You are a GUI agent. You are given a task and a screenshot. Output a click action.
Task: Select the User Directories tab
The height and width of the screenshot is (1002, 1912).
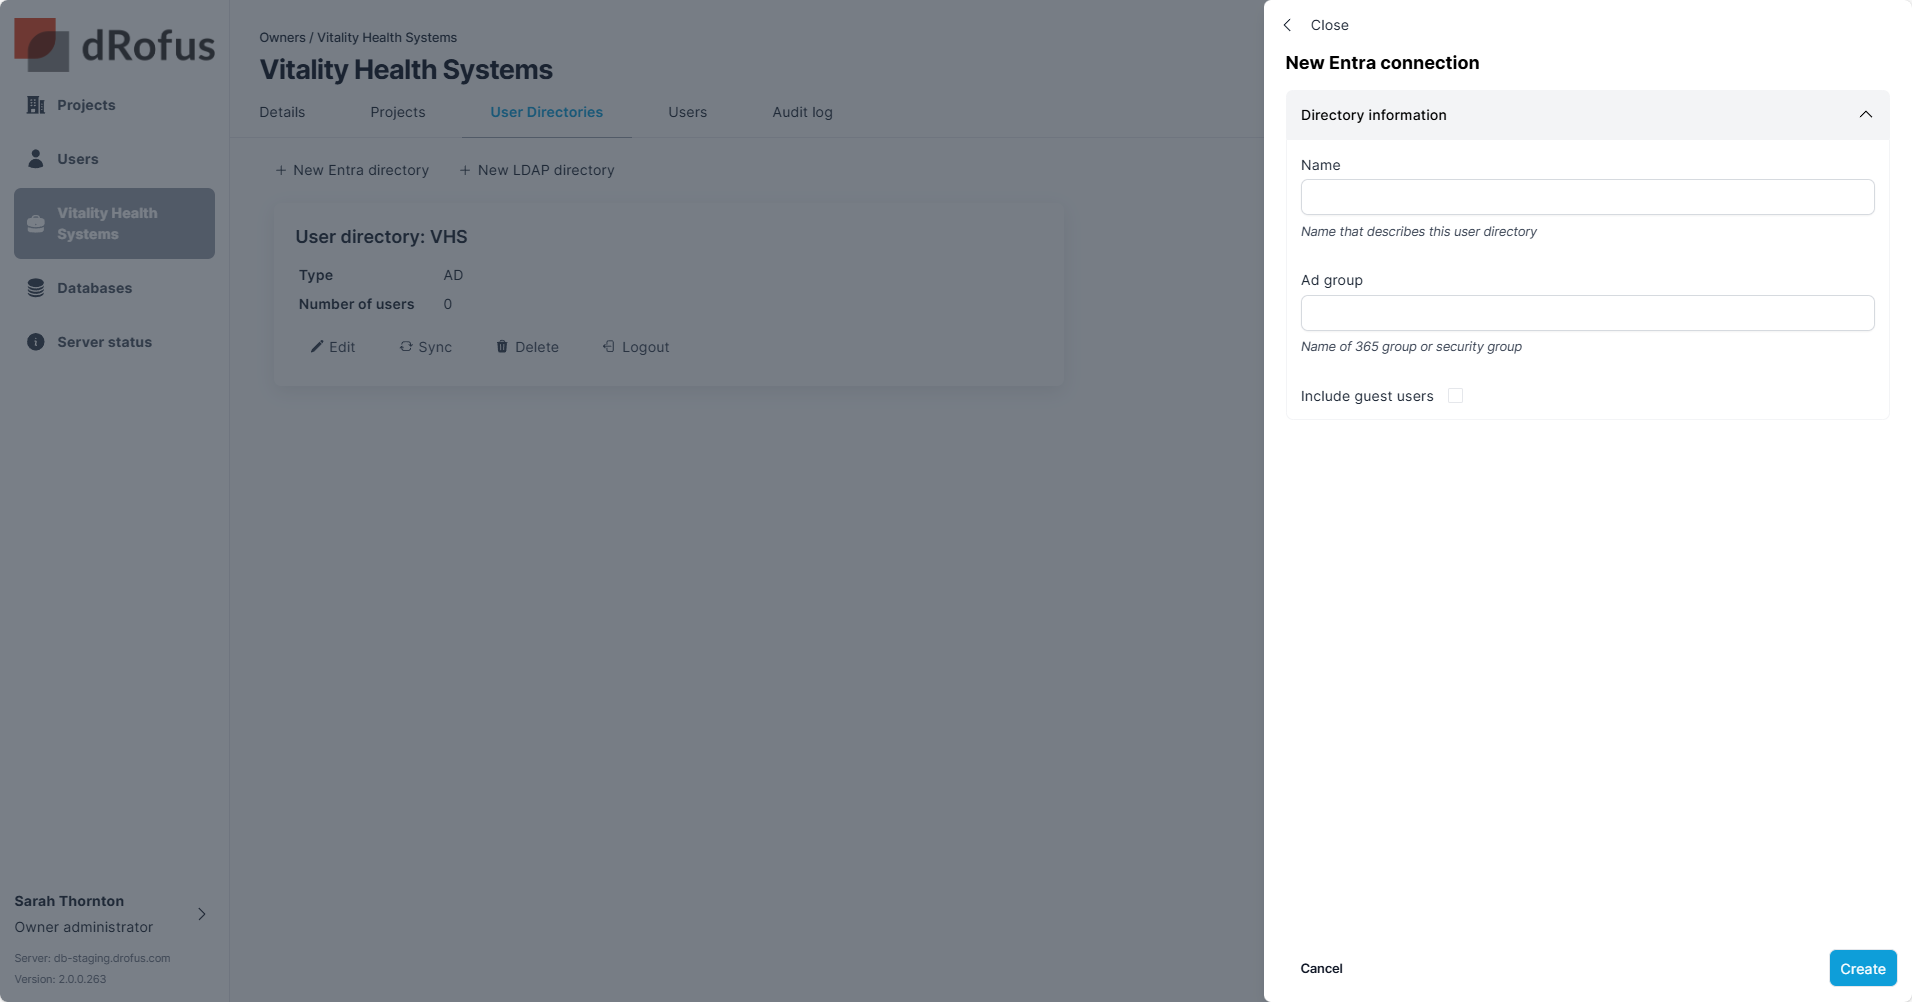(x=546, y=112)
